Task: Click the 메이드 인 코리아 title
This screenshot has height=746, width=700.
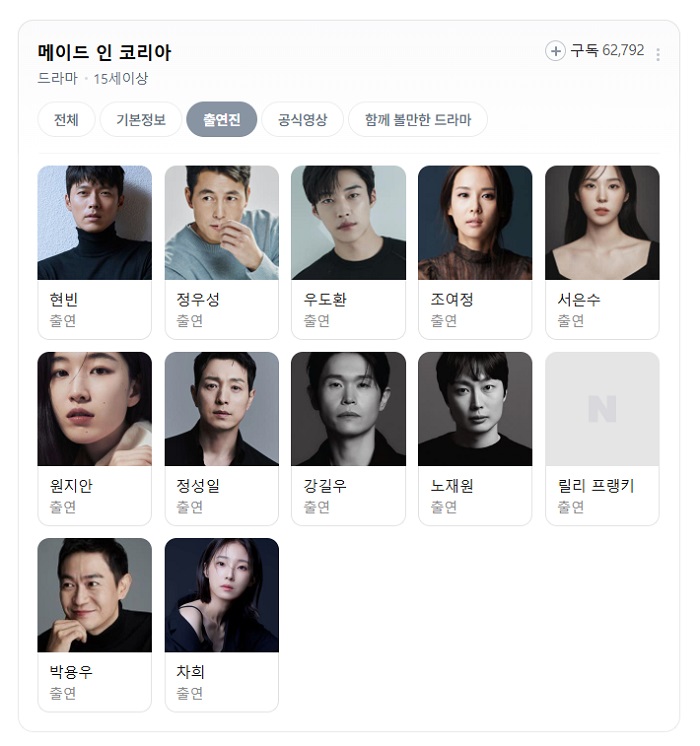Action: click(104, 52)
